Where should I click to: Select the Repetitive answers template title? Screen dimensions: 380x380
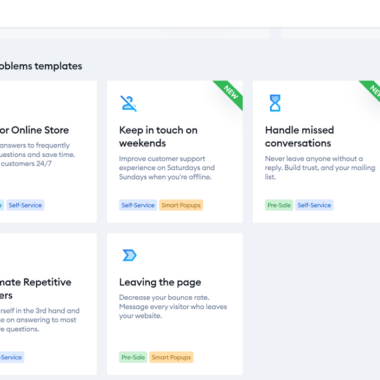point(36,289)
